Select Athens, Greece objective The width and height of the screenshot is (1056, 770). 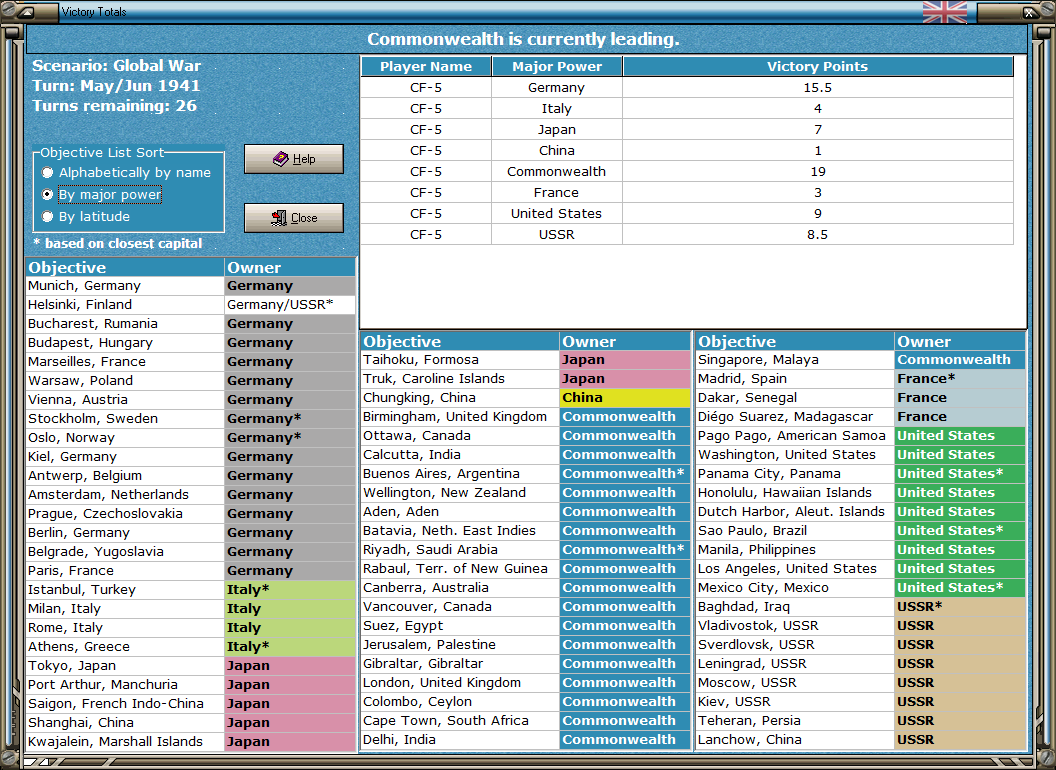[x=125, y=647]
